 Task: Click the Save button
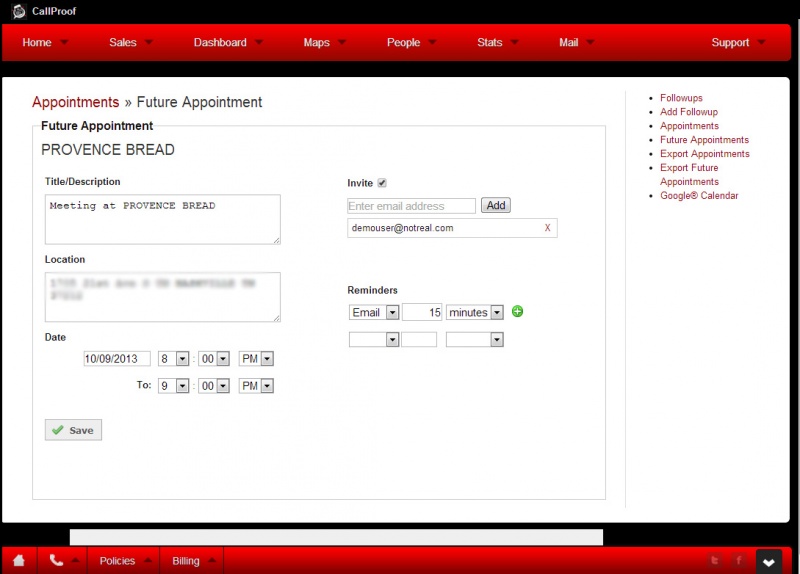tap(73, 430)
